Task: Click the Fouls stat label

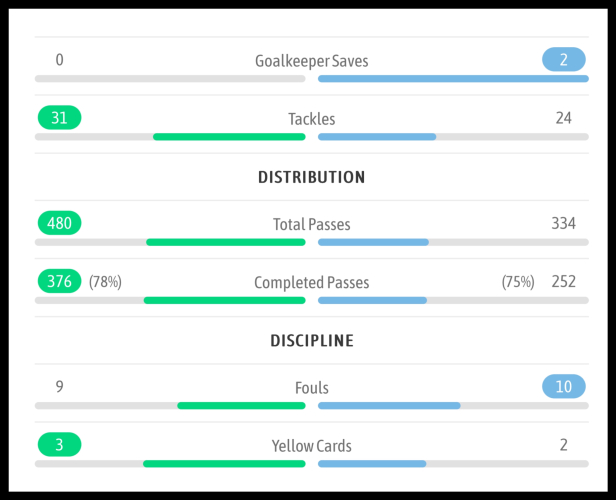Action: pos(311,388)
